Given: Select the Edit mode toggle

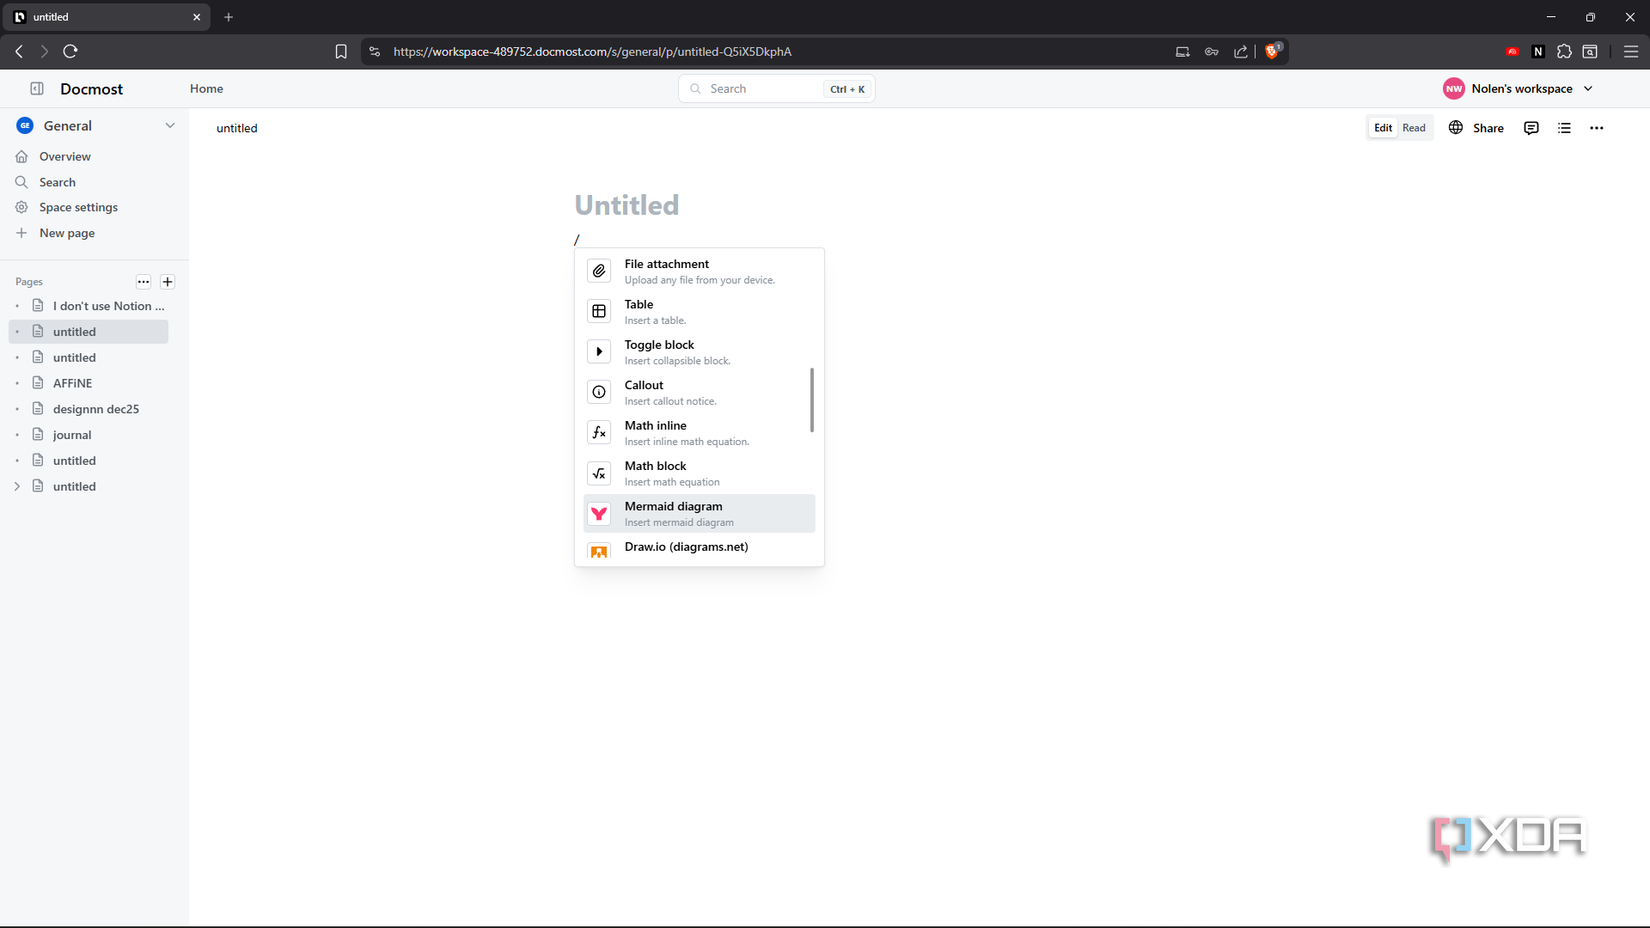Looking at the screenshot, I should pyautogui.click(x=1382, y=127).
